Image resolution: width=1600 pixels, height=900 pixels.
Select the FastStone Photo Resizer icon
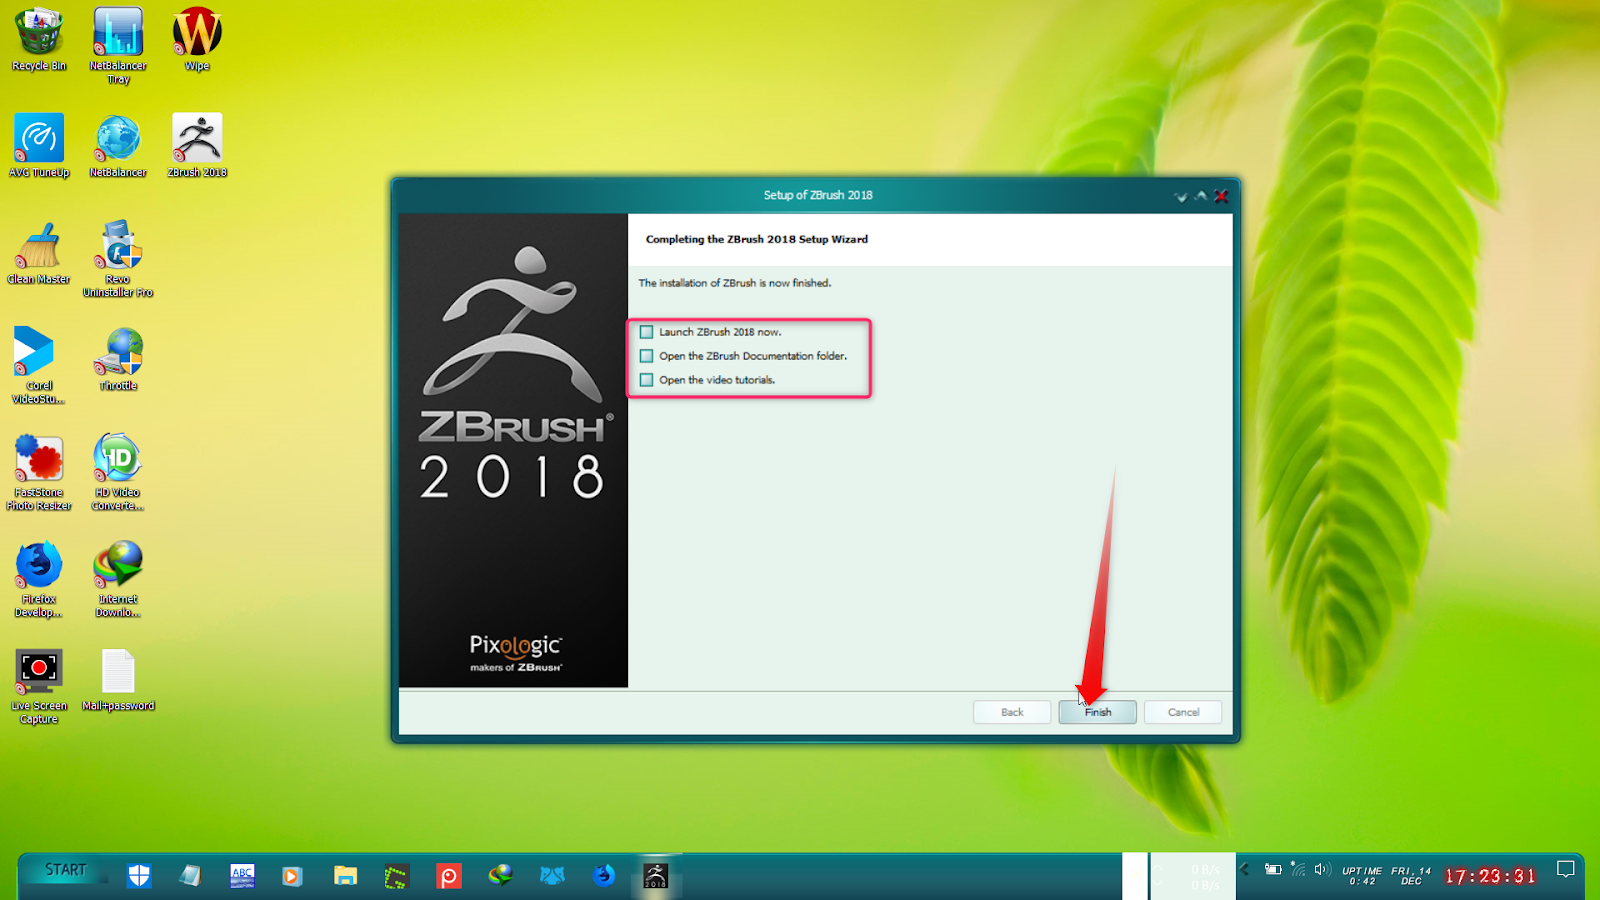point(39,472)
